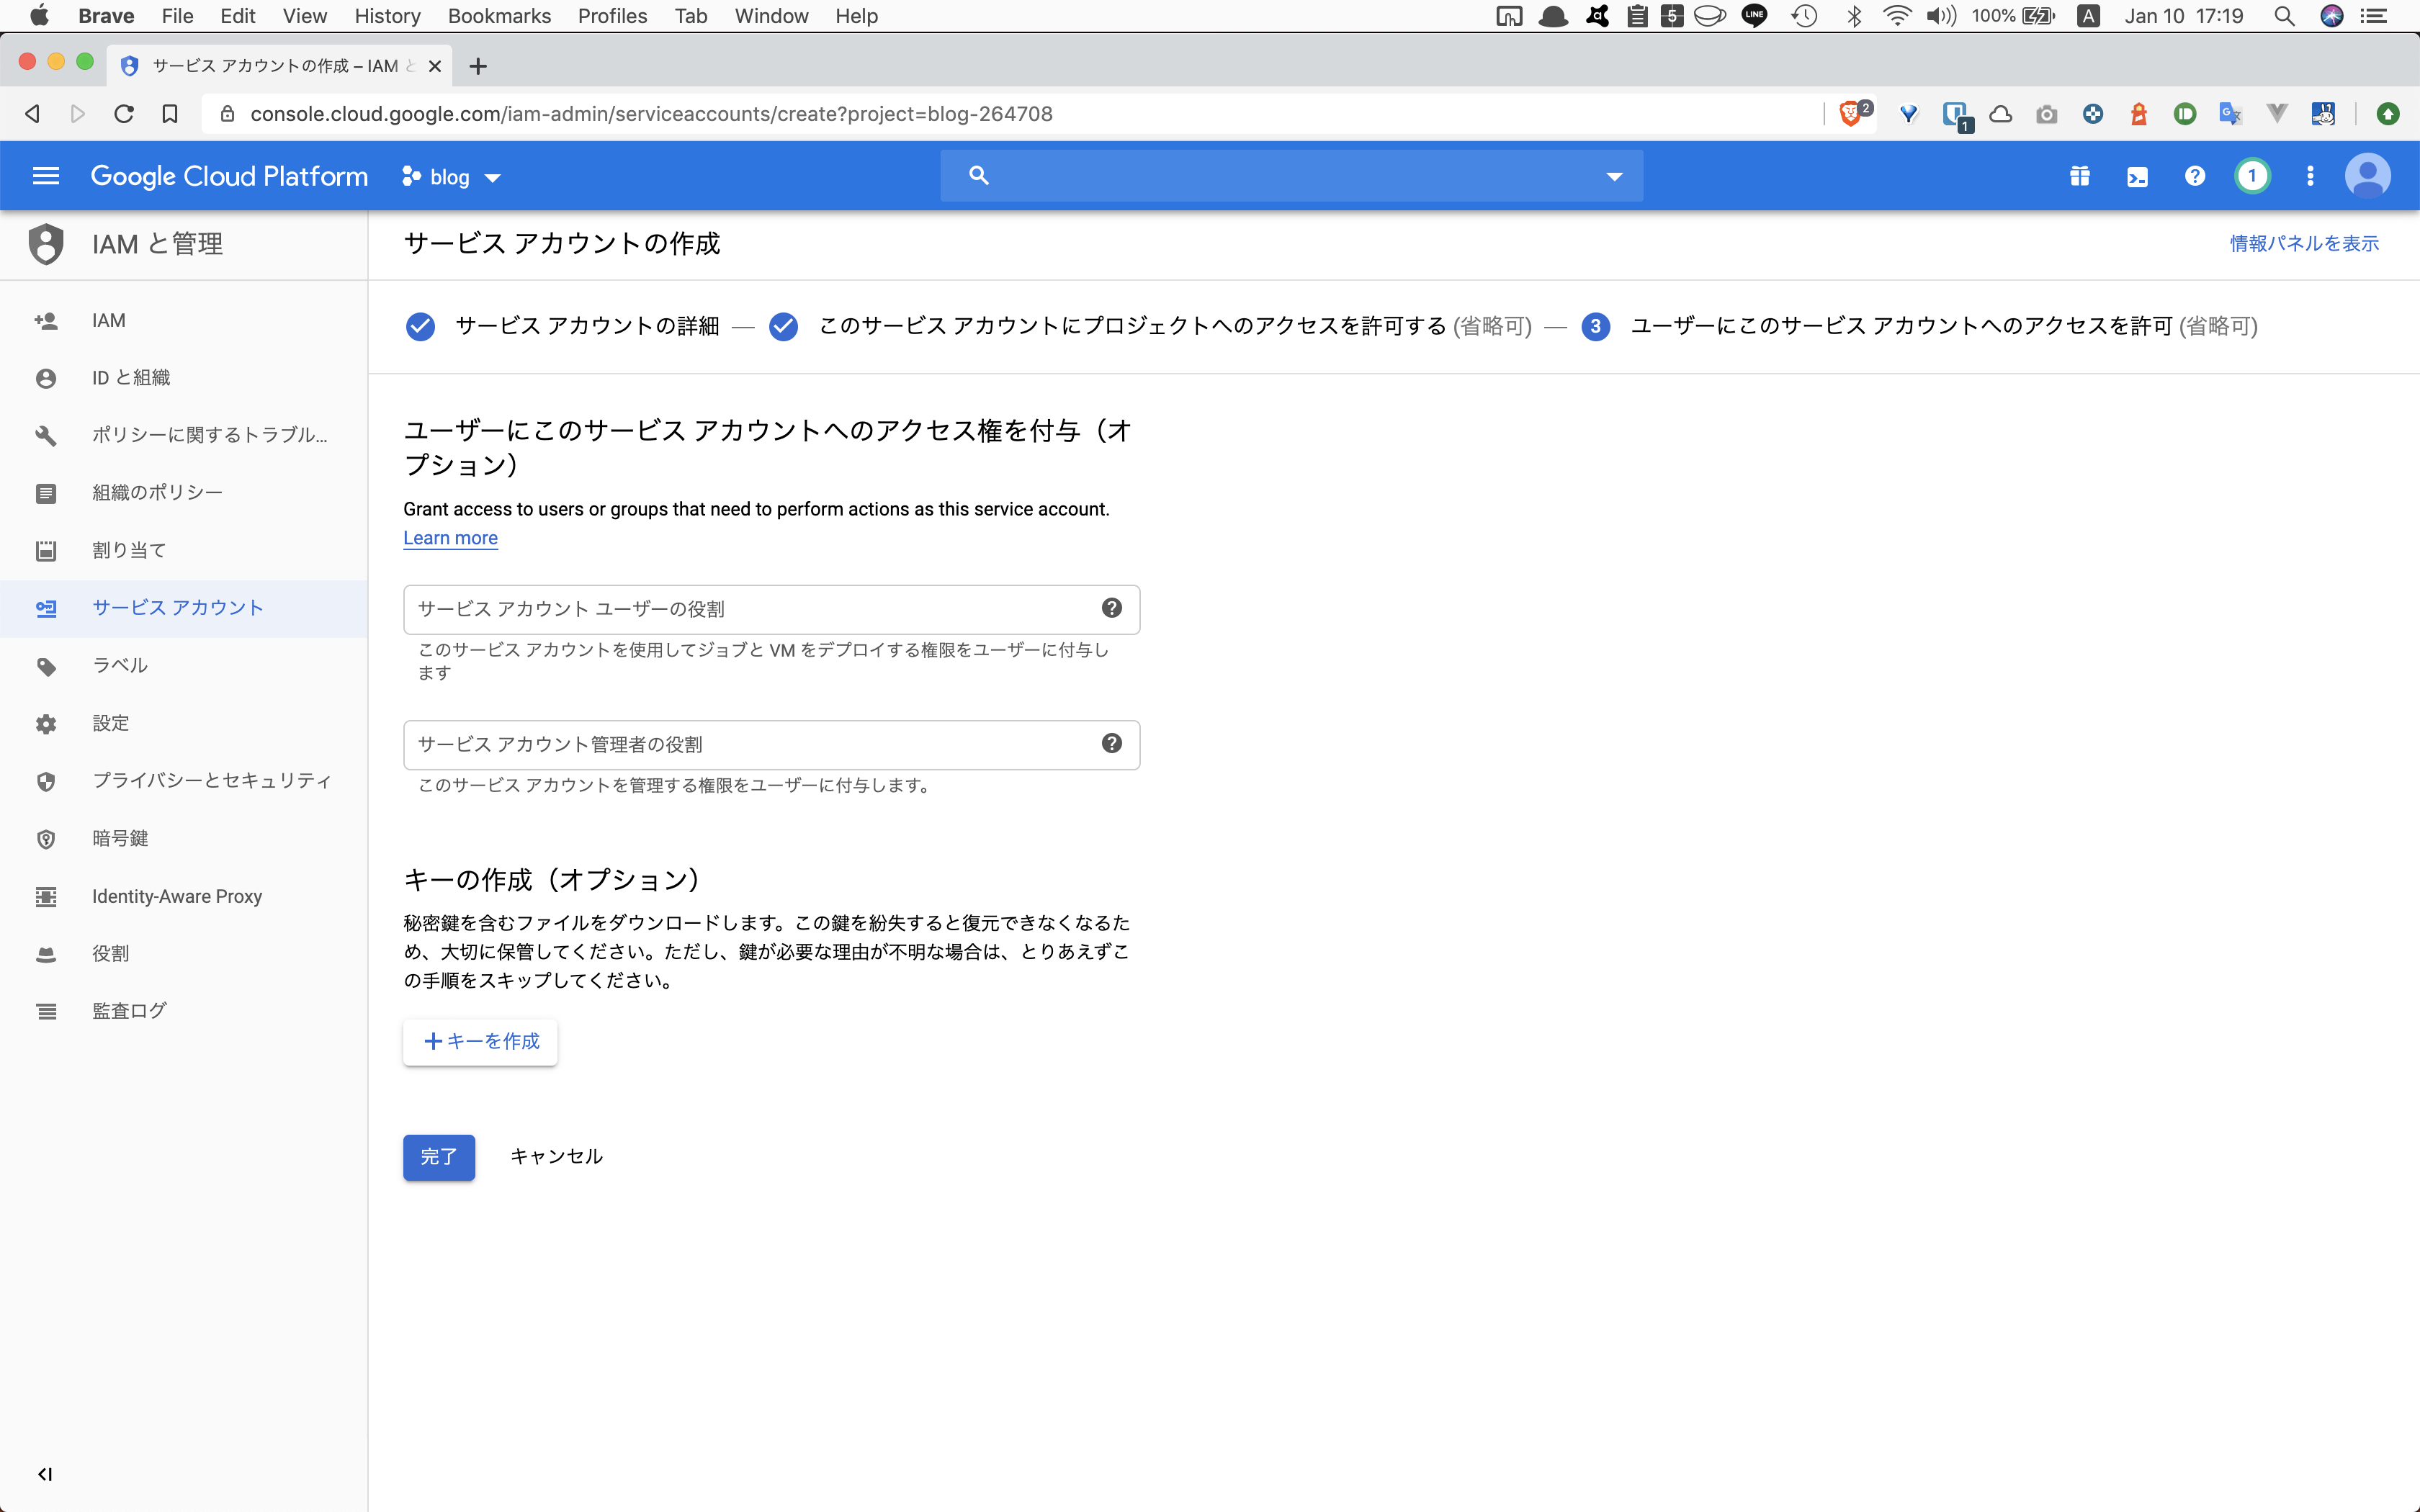Select 監査ログ in the sidebar
Viewport: 2420px width, 1512px height.
coord(130,1010)
